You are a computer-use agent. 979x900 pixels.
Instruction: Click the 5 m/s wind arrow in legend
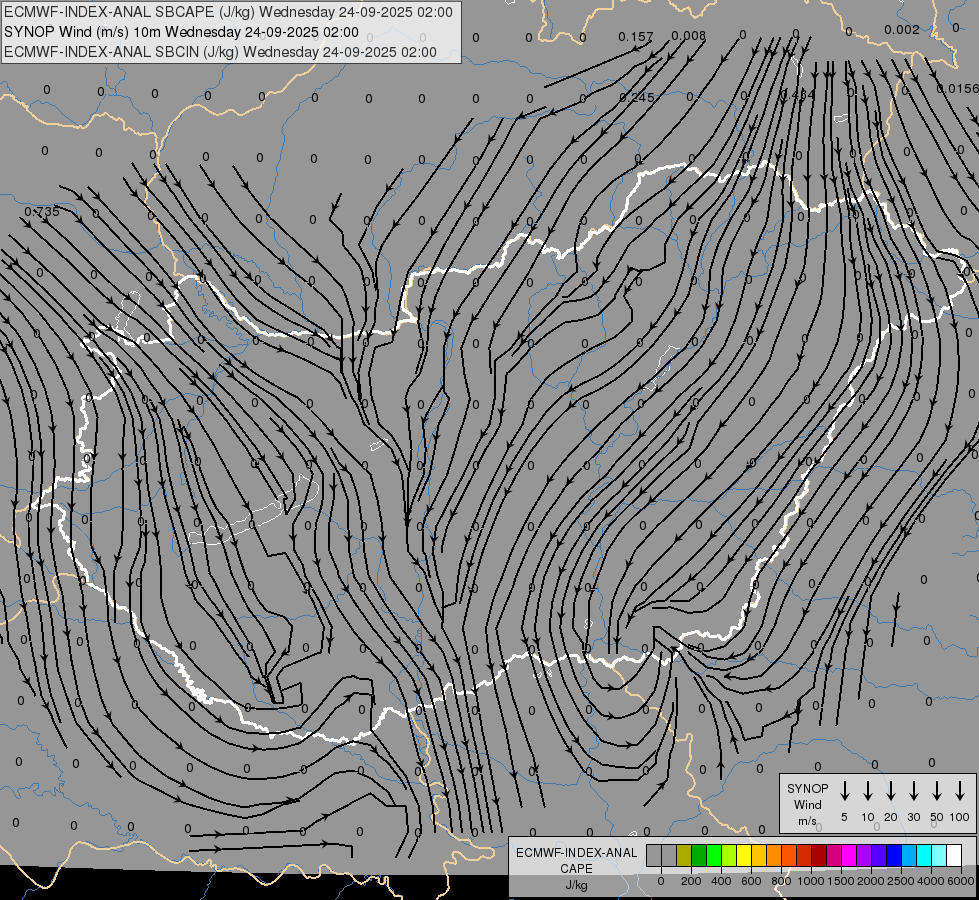pyautogui.click(x=844, y=791)
